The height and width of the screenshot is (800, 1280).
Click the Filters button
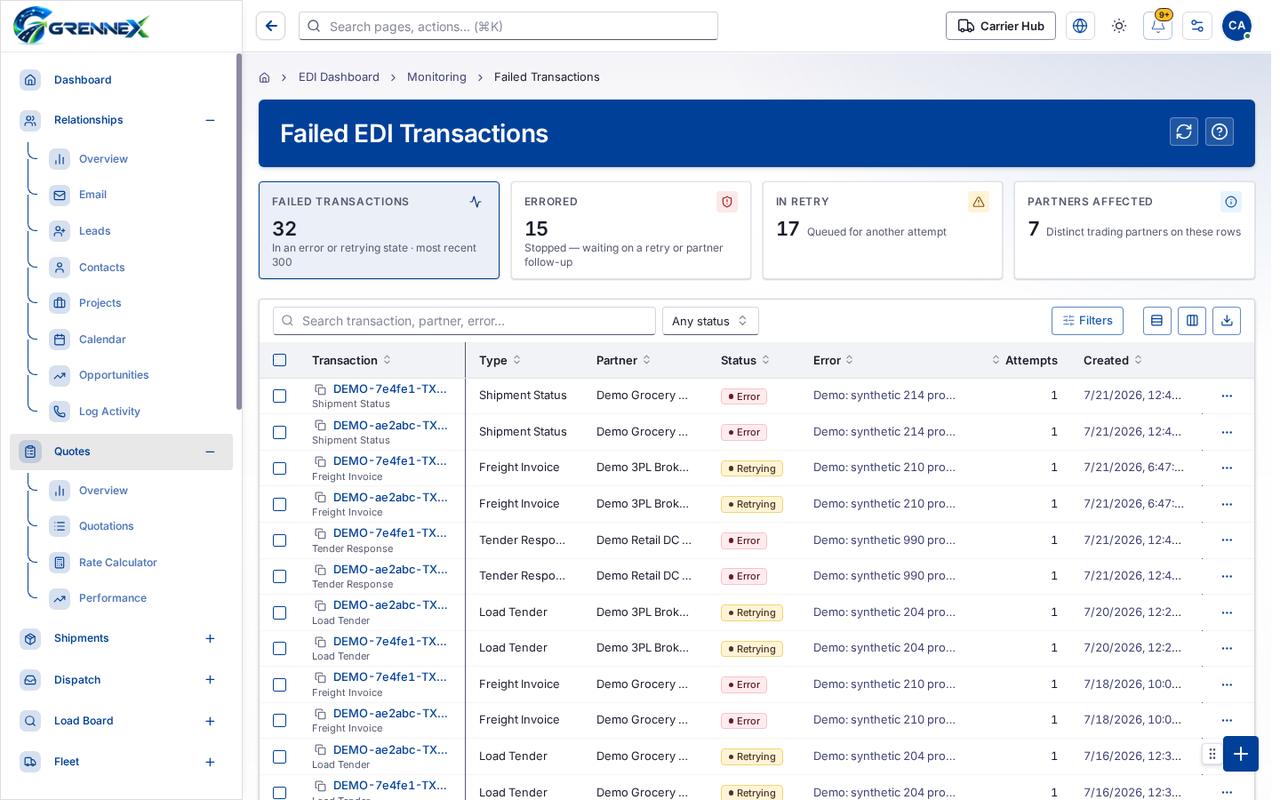coord(1087,320)
